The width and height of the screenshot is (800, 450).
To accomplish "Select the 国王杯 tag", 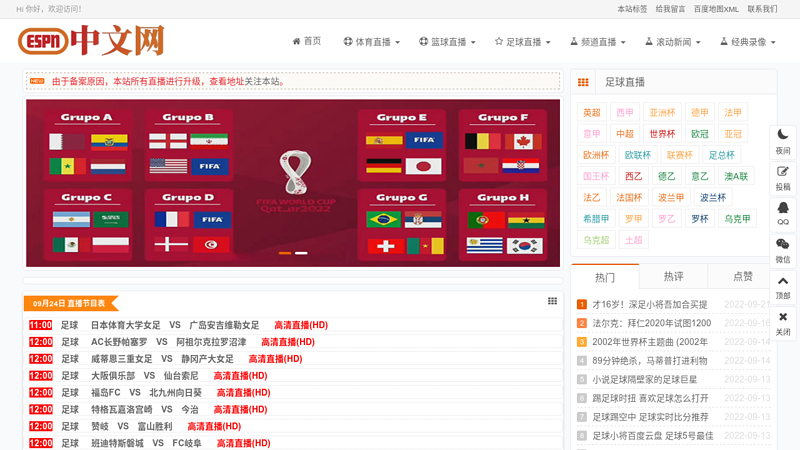I will pos(596,177).
